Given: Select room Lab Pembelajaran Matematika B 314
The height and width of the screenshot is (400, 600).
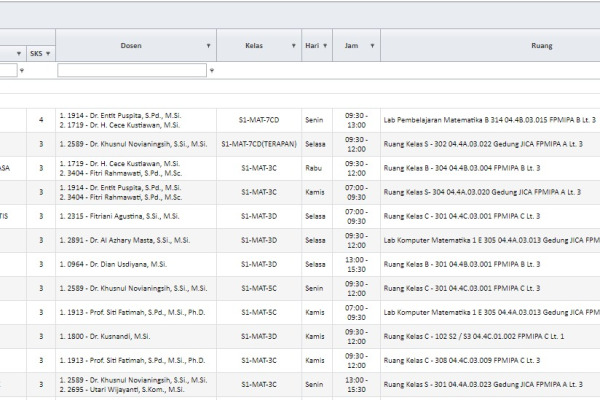Looking at the screenshot, I should click(x=489, y=120).
